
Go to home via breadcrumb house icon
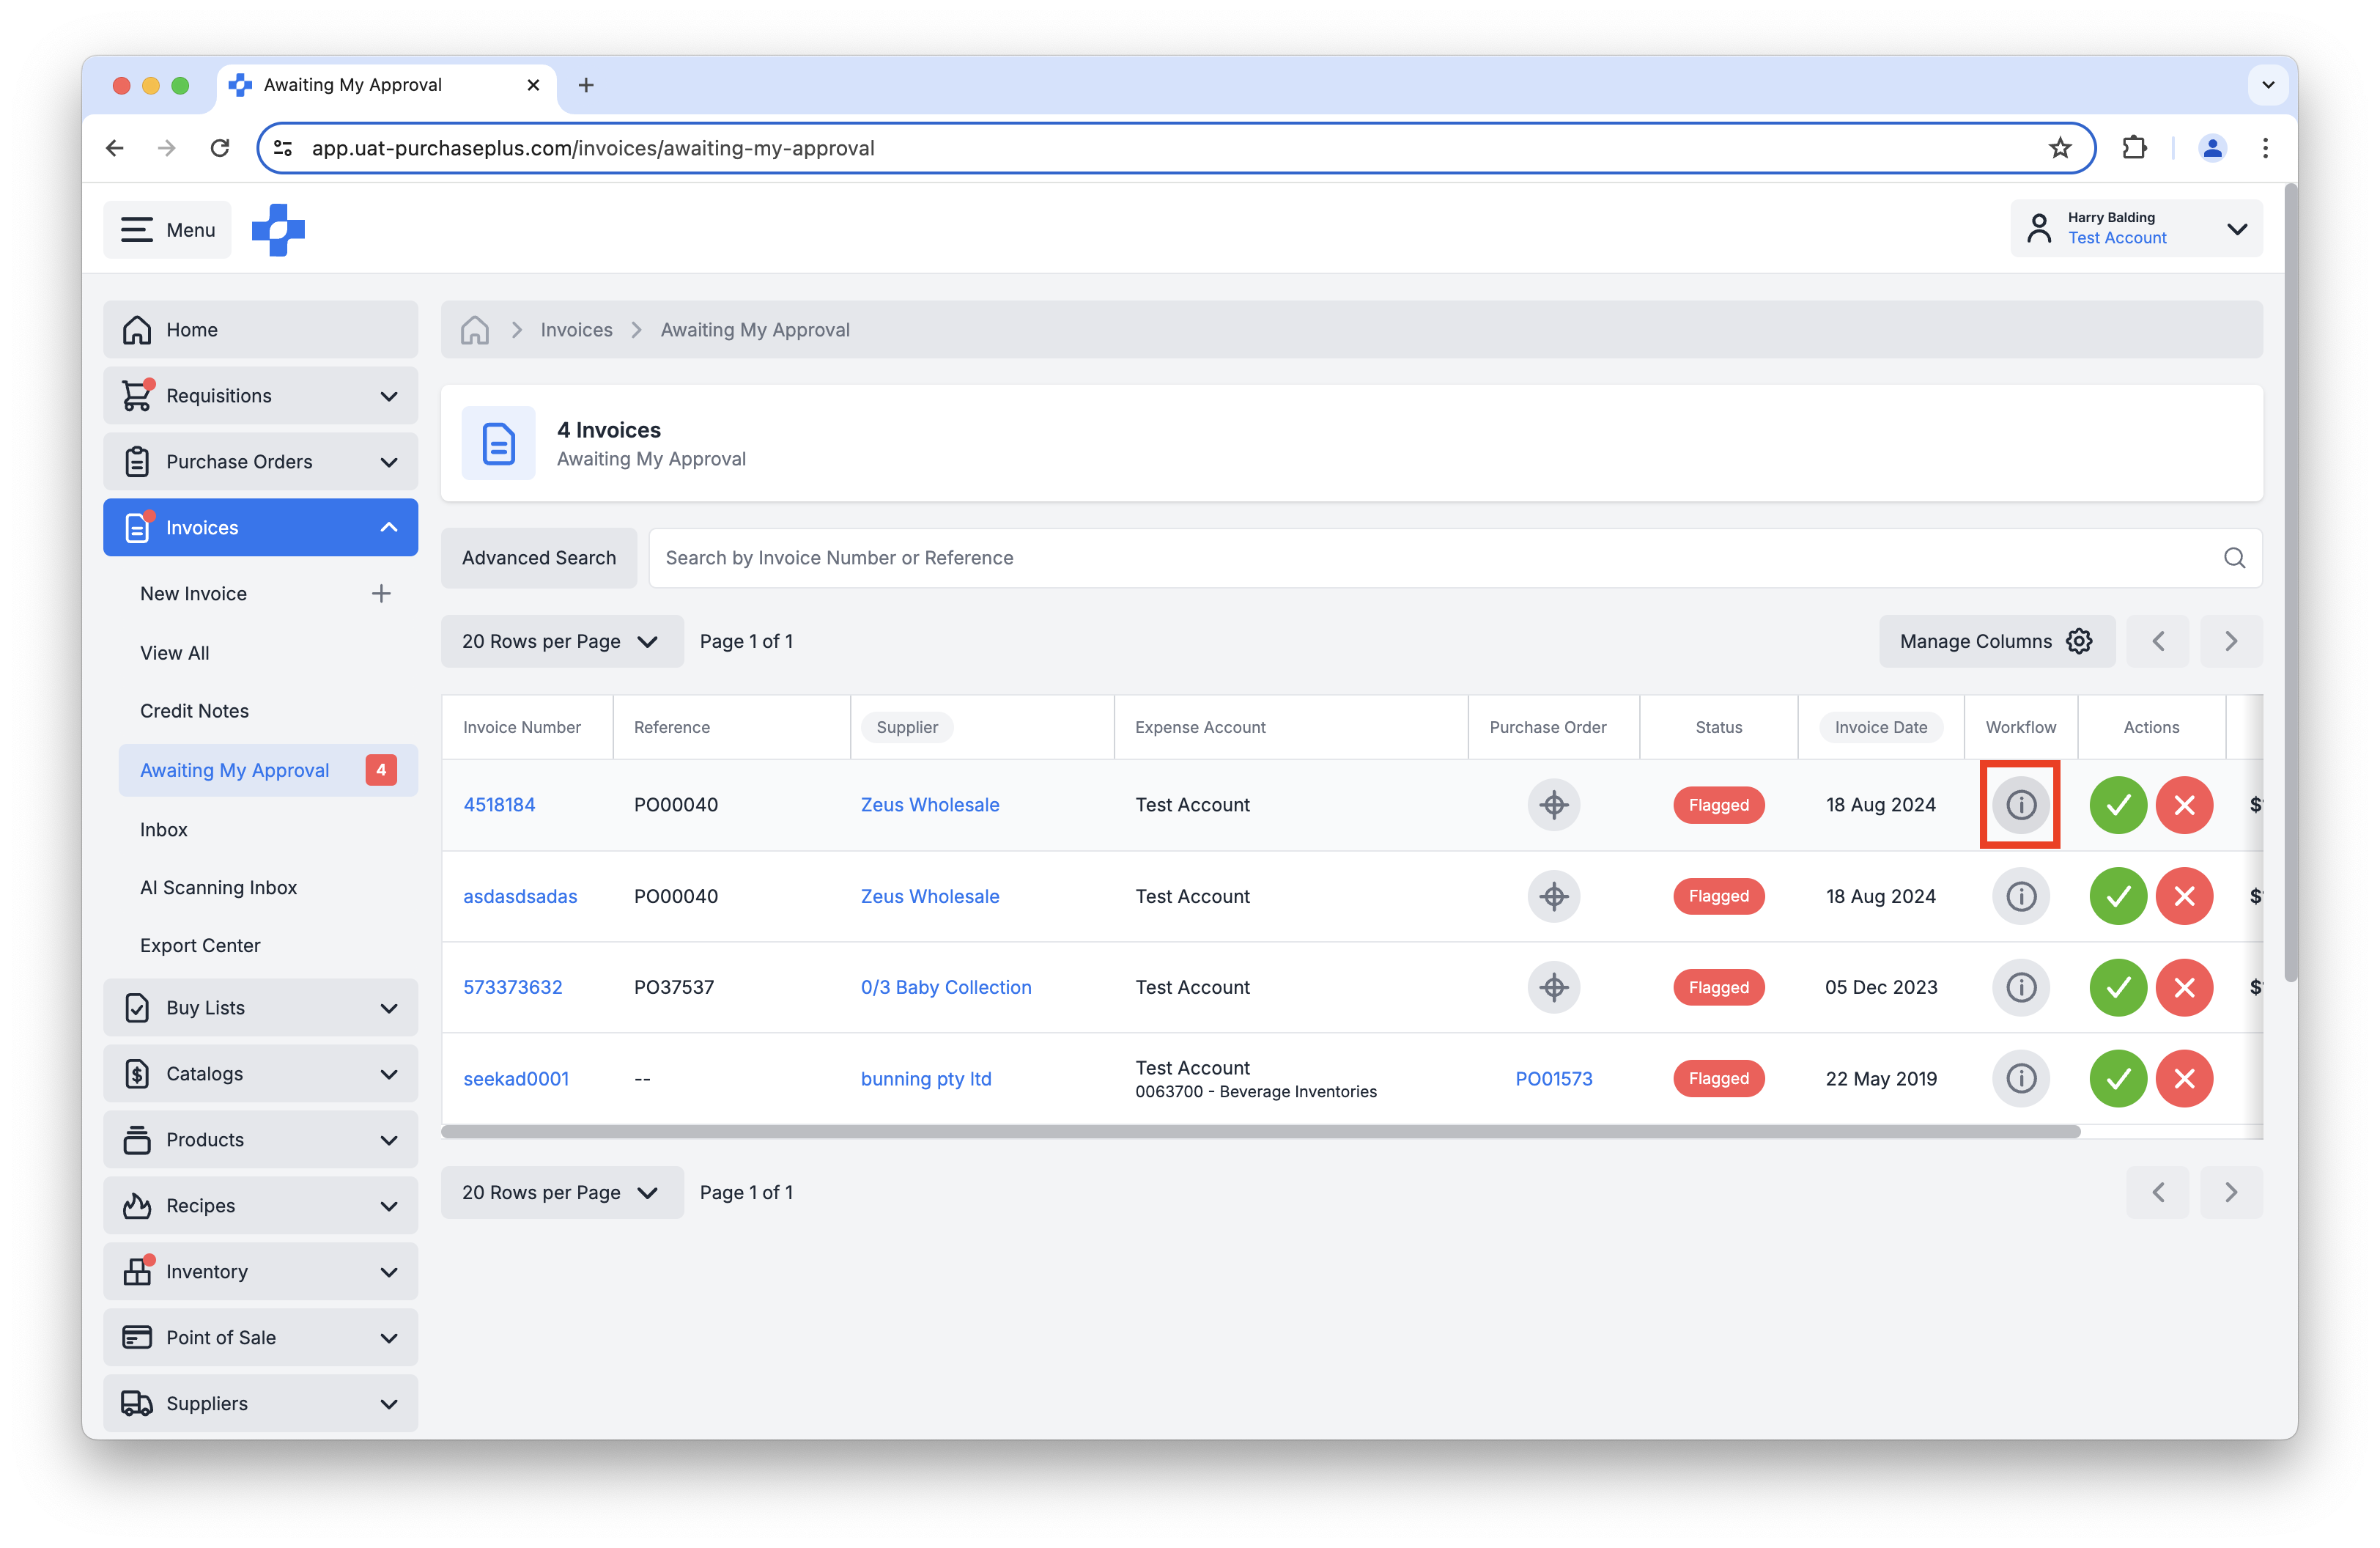pos(474,330)
